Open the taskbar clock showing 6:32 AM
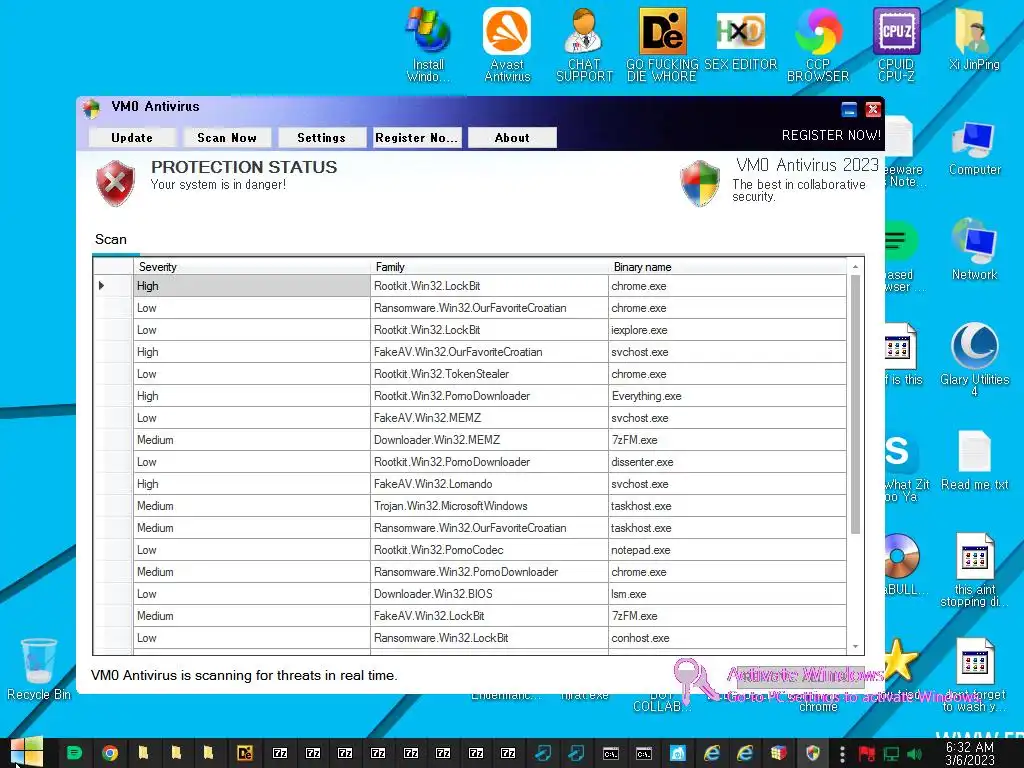The height and width of the screenshot is (768, 1024). coord(970,754)
